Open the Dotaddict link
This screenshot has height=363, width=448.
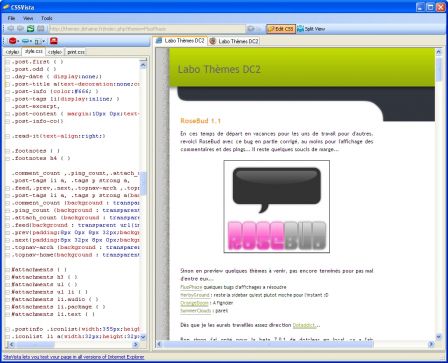click(304, 325)
